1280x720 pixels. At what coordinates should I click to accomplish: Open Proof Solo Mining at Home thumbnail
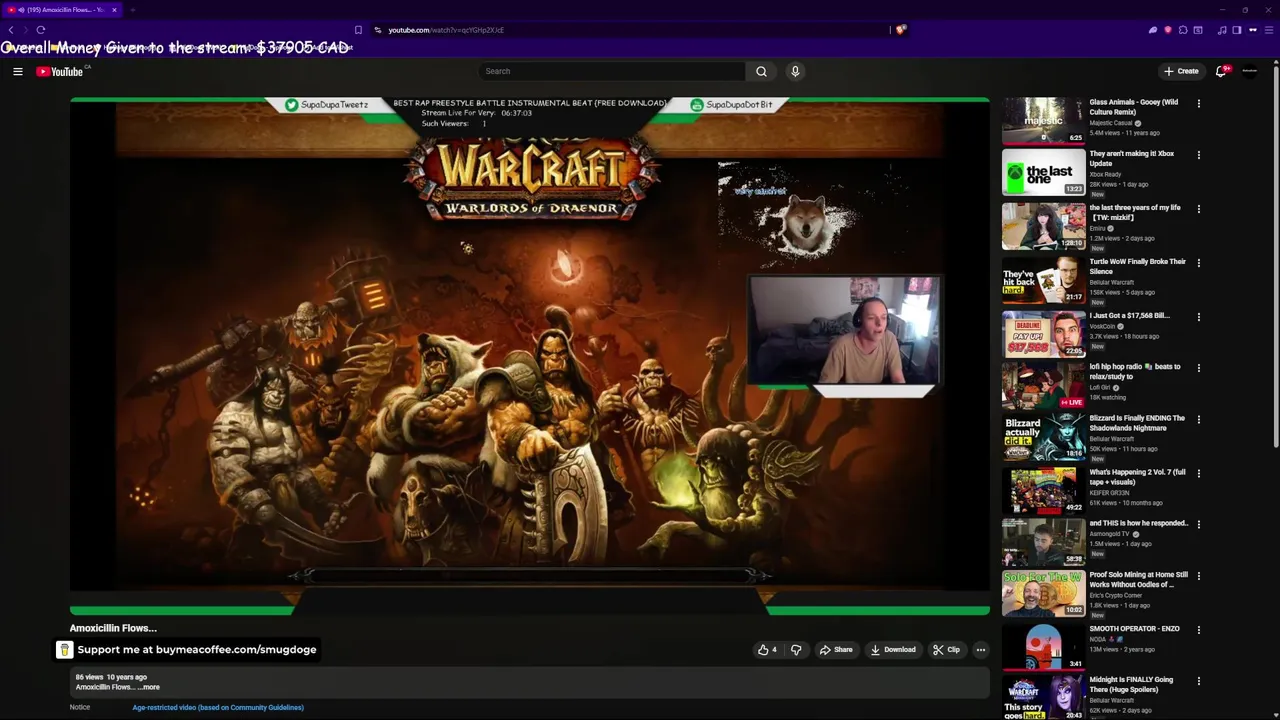pos(1043,594)
